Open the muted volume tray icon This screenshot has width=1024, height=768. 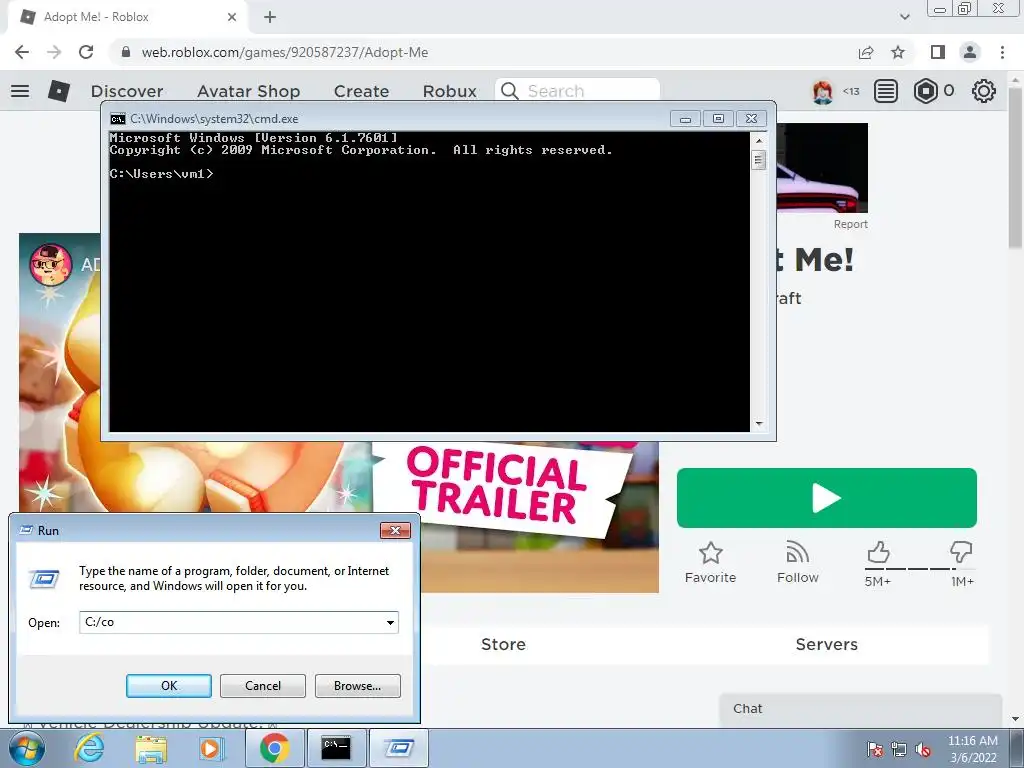coord(922,749)
